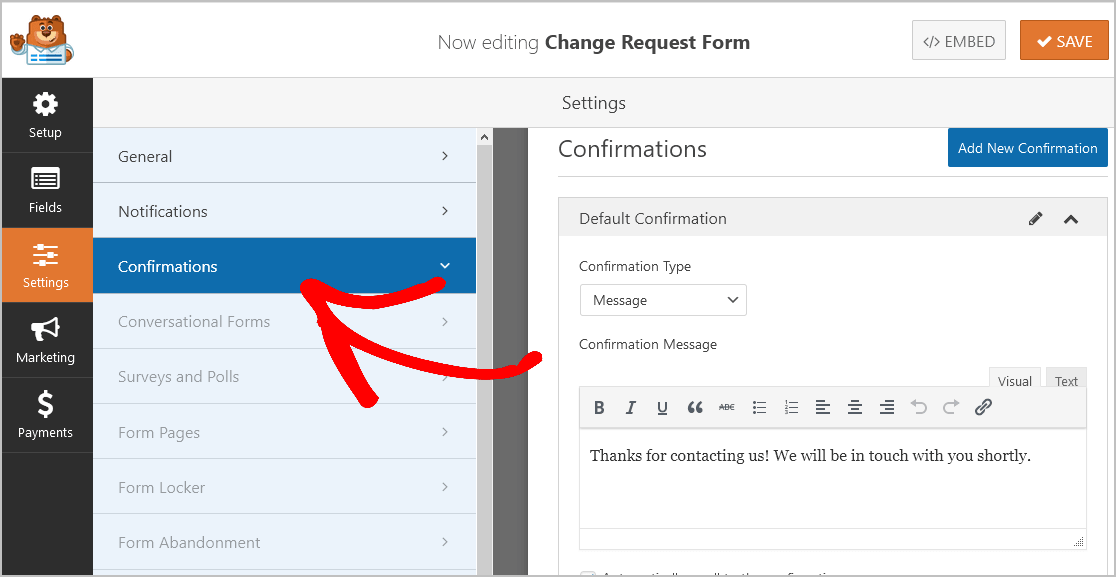Image resolution: width=1116 pixels, height=577 pixels.
Task: Open the Setup gear panel
Action: [46, 115]
